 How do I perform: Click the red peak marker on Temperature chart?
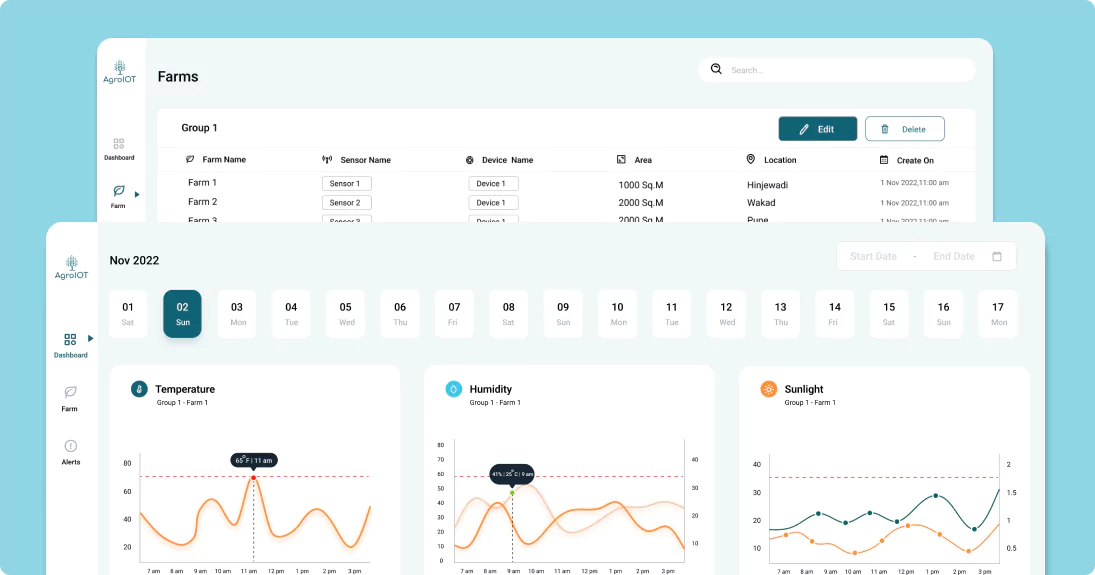coord(253,478)
